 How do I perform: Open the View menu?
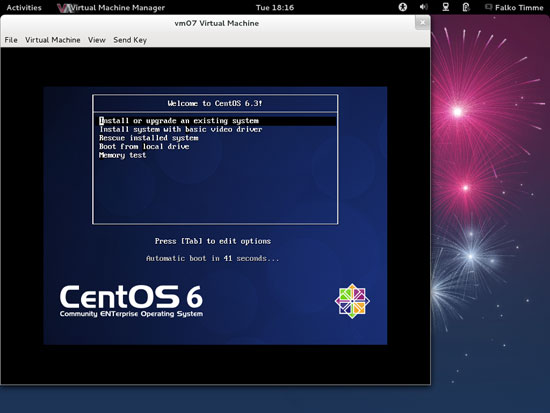tap(96, 40)
